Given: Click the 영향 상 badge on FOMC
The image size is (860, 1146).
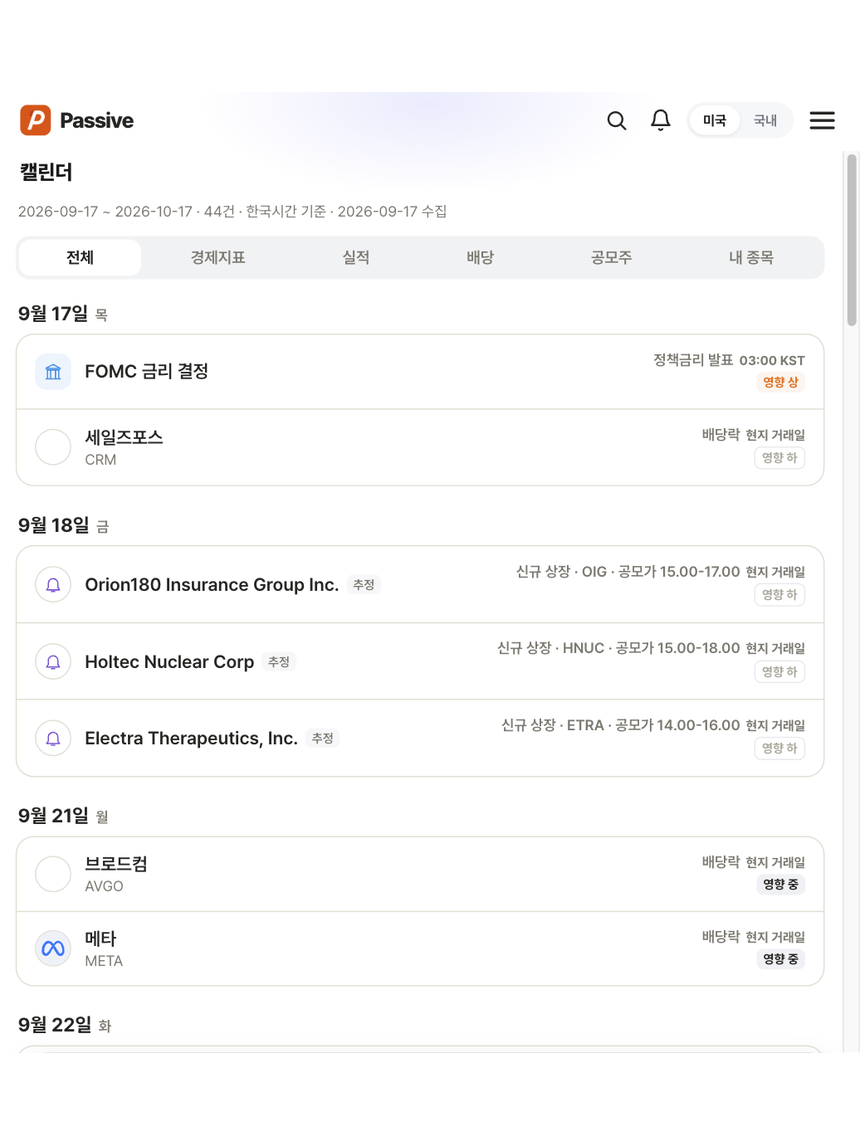Looking at the screenshot, I should point(780,382).
